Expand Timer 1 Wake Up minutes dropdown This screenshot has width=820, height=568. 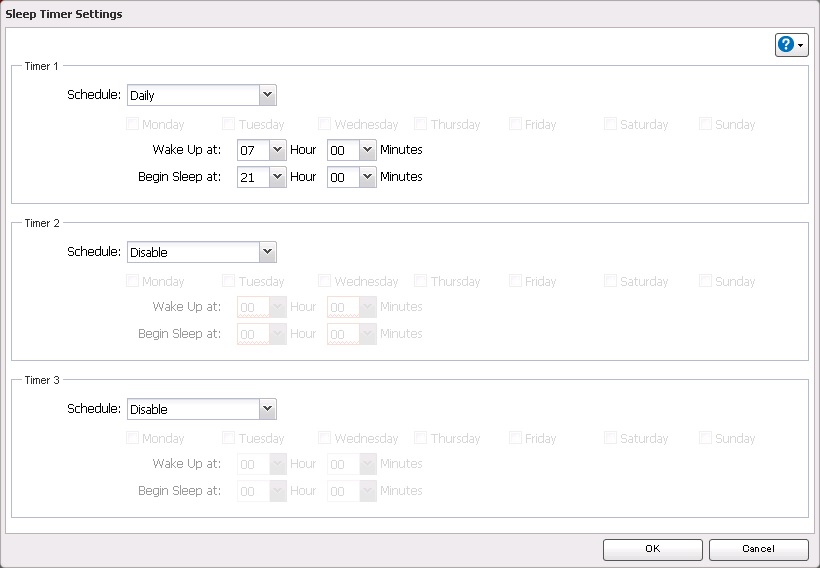[367, 151]
